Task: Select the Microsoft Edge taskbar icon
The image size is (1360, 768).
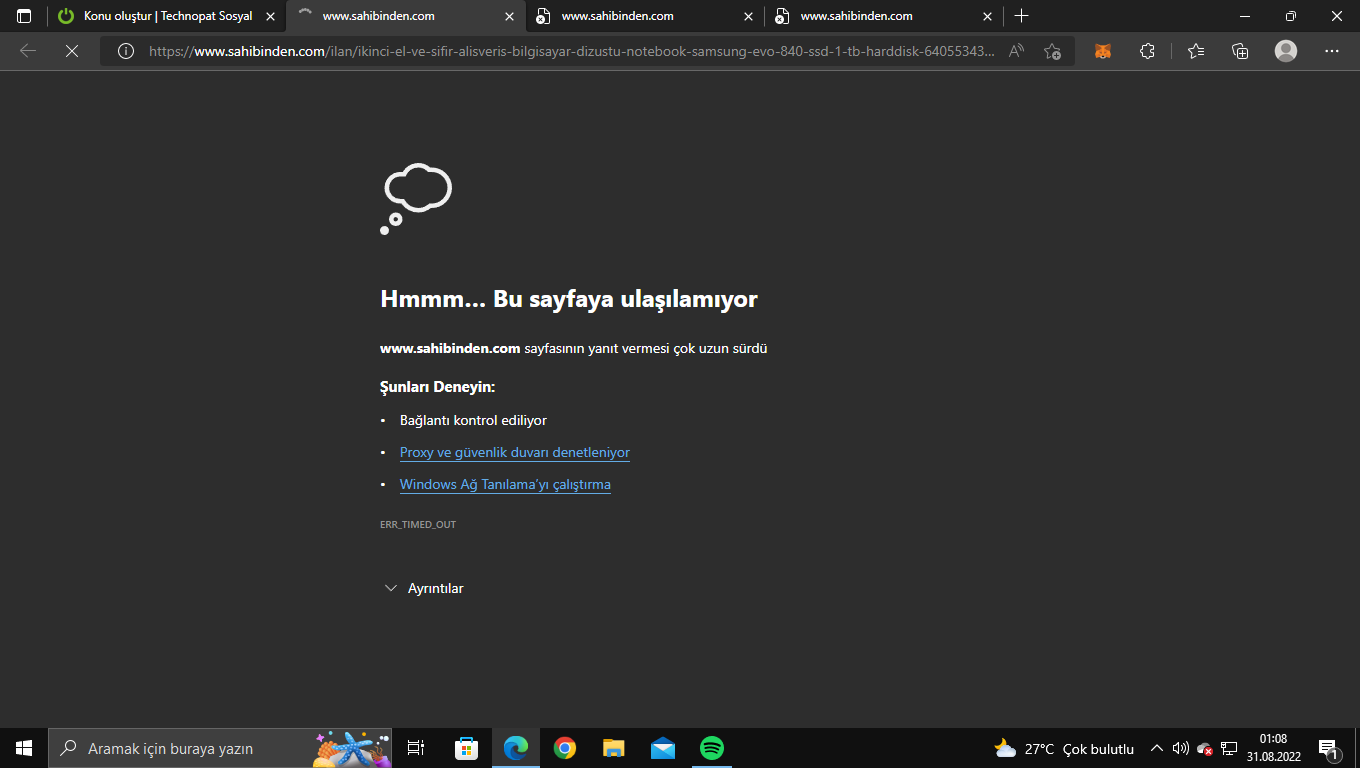Action: [515, 748]
